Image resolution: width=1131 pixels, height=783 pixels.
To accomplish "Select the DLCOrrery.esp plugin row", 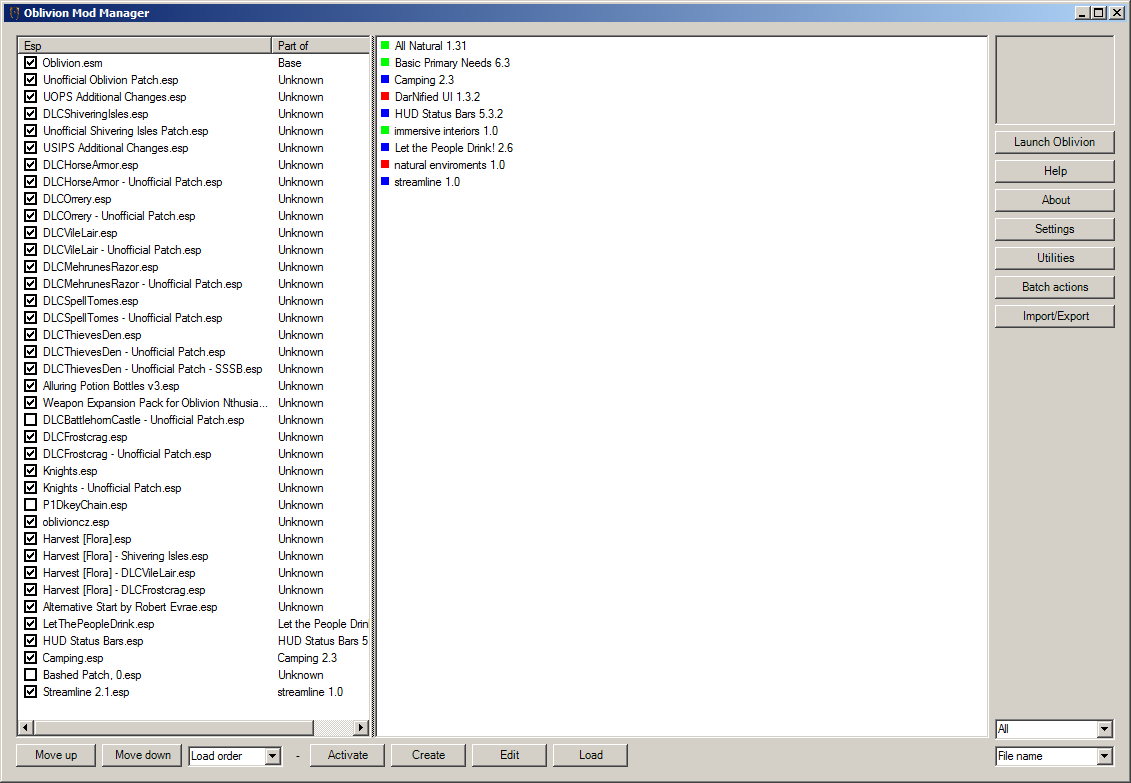I will pyautogui.click(x=194, y=199).
